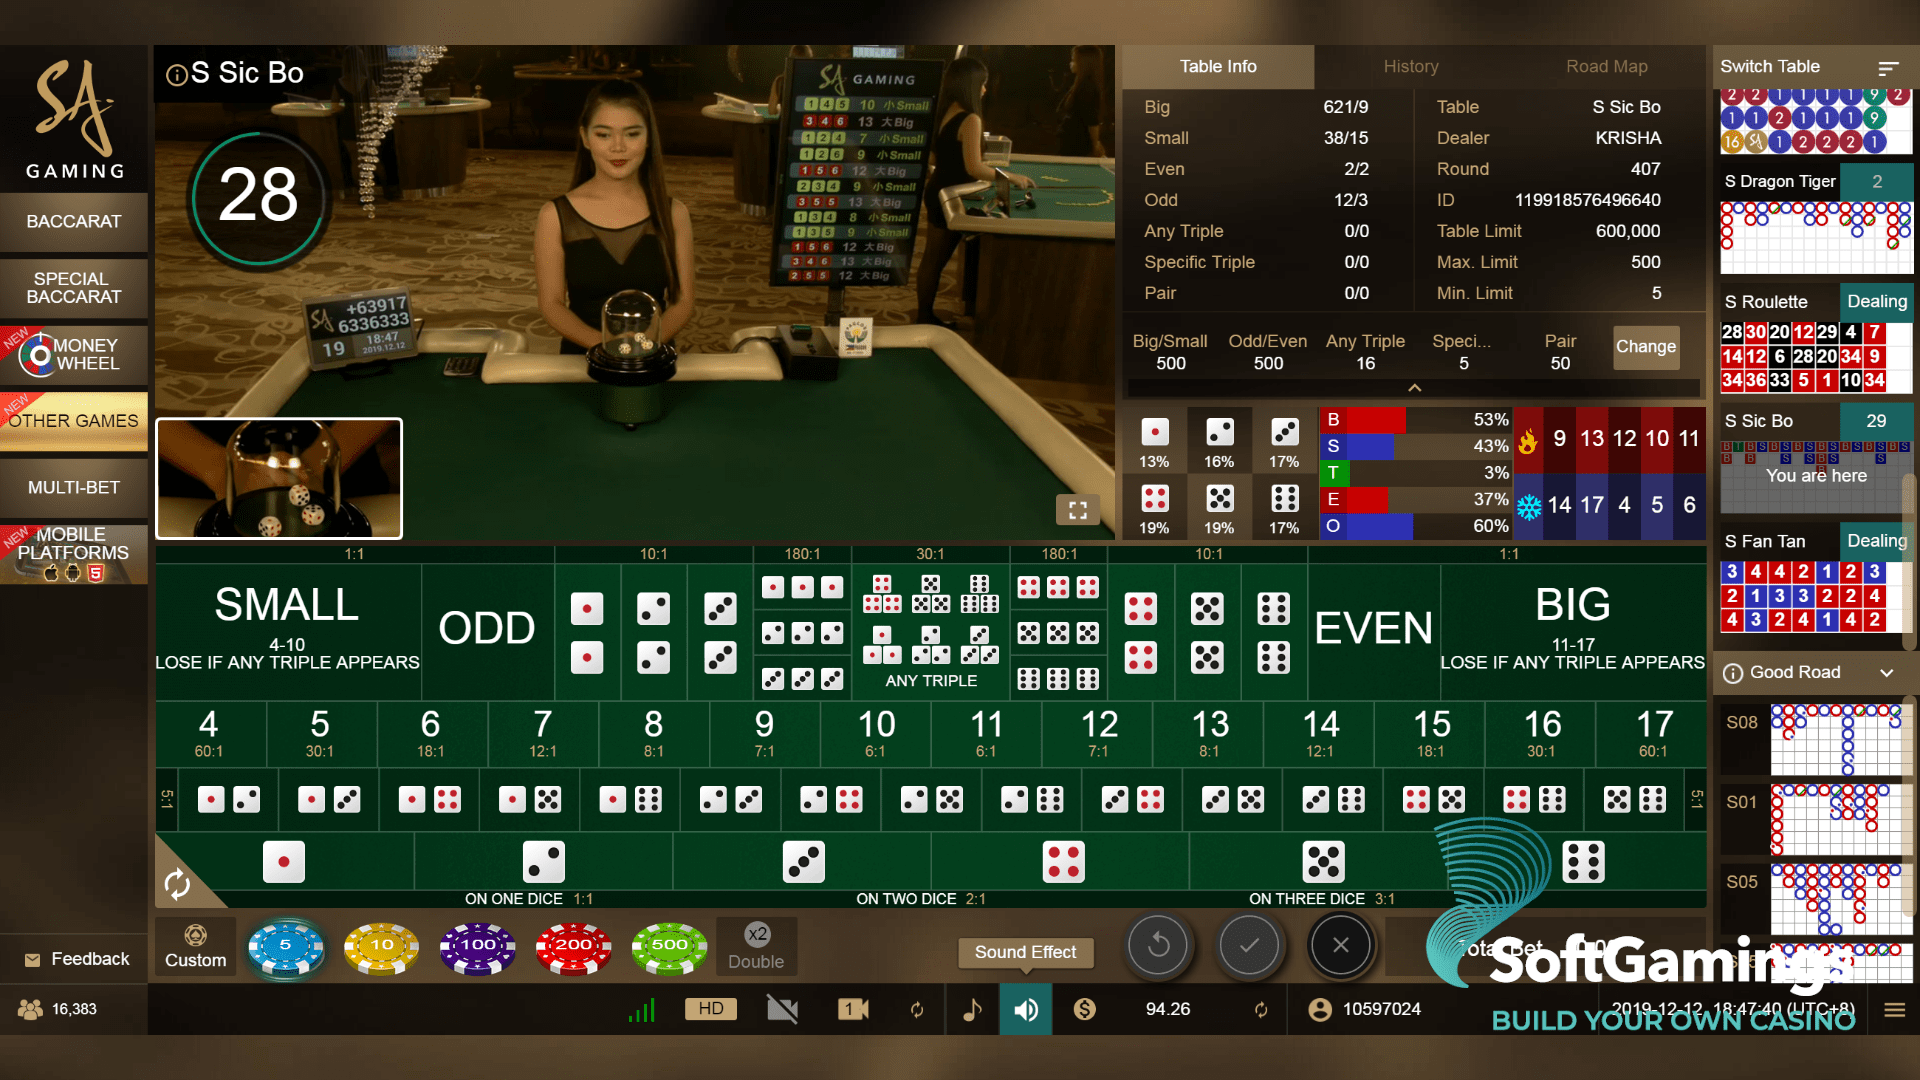Expand video to fullscreen

1077,511
